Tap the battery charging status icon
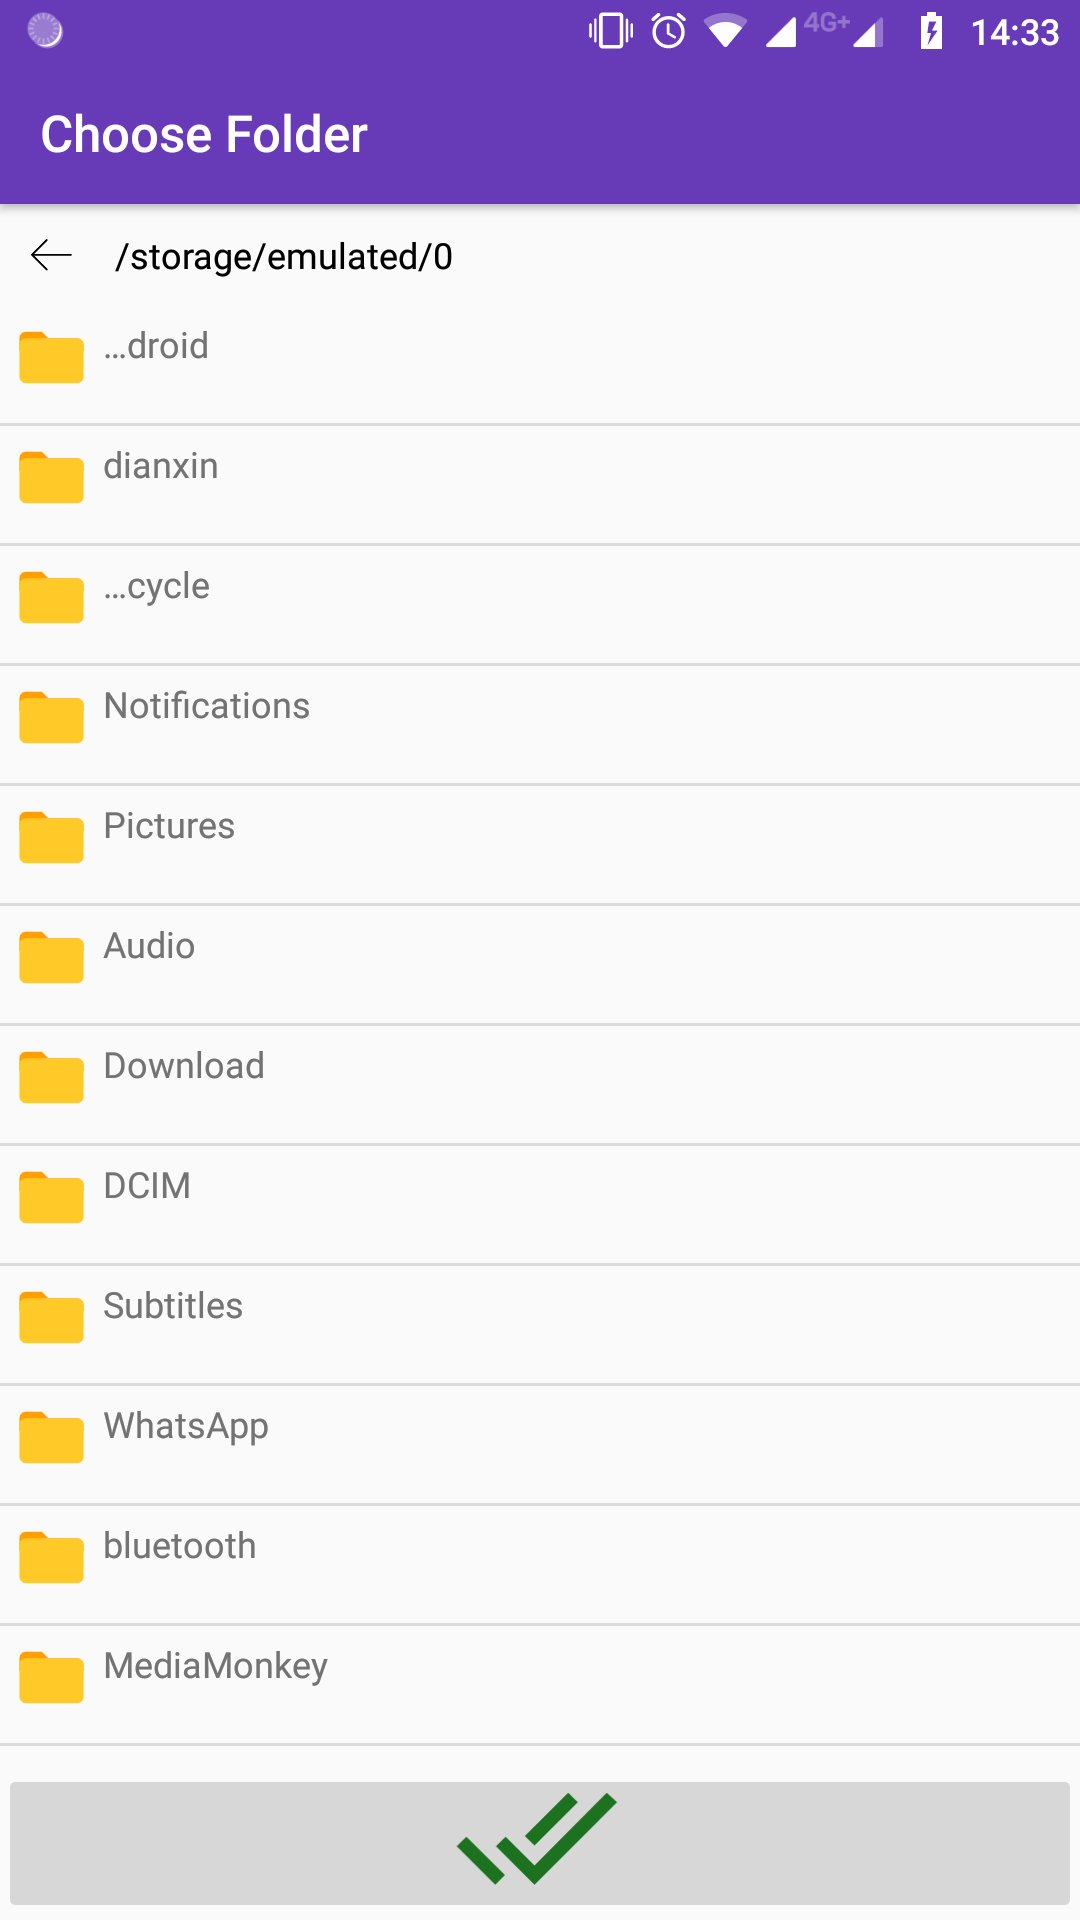This screenshot has height=1920, width=1080. [931, 31]
